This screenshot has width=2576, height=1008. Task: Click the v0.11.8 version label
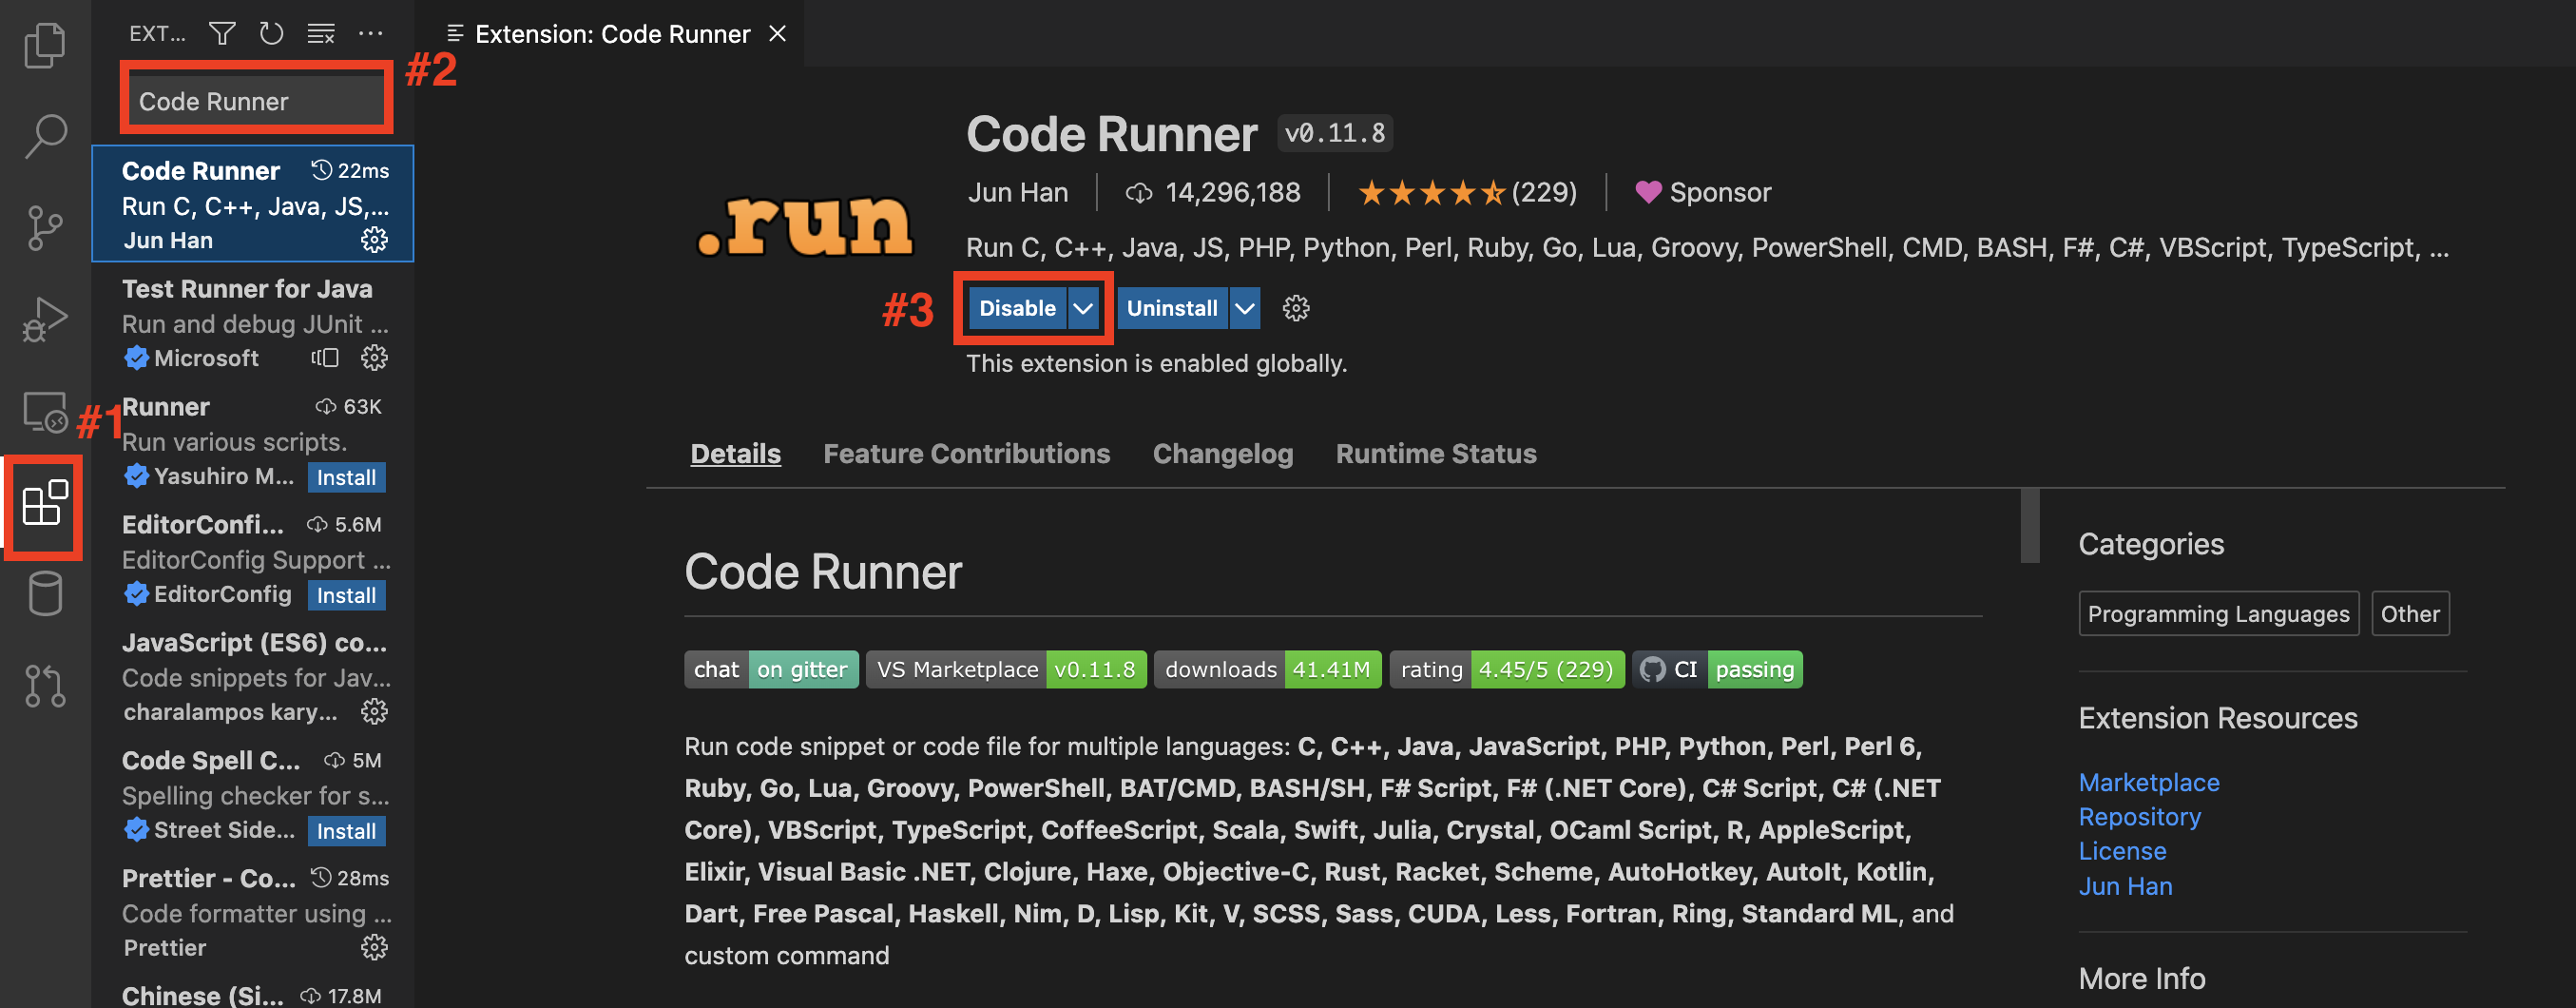point(1334,133)
